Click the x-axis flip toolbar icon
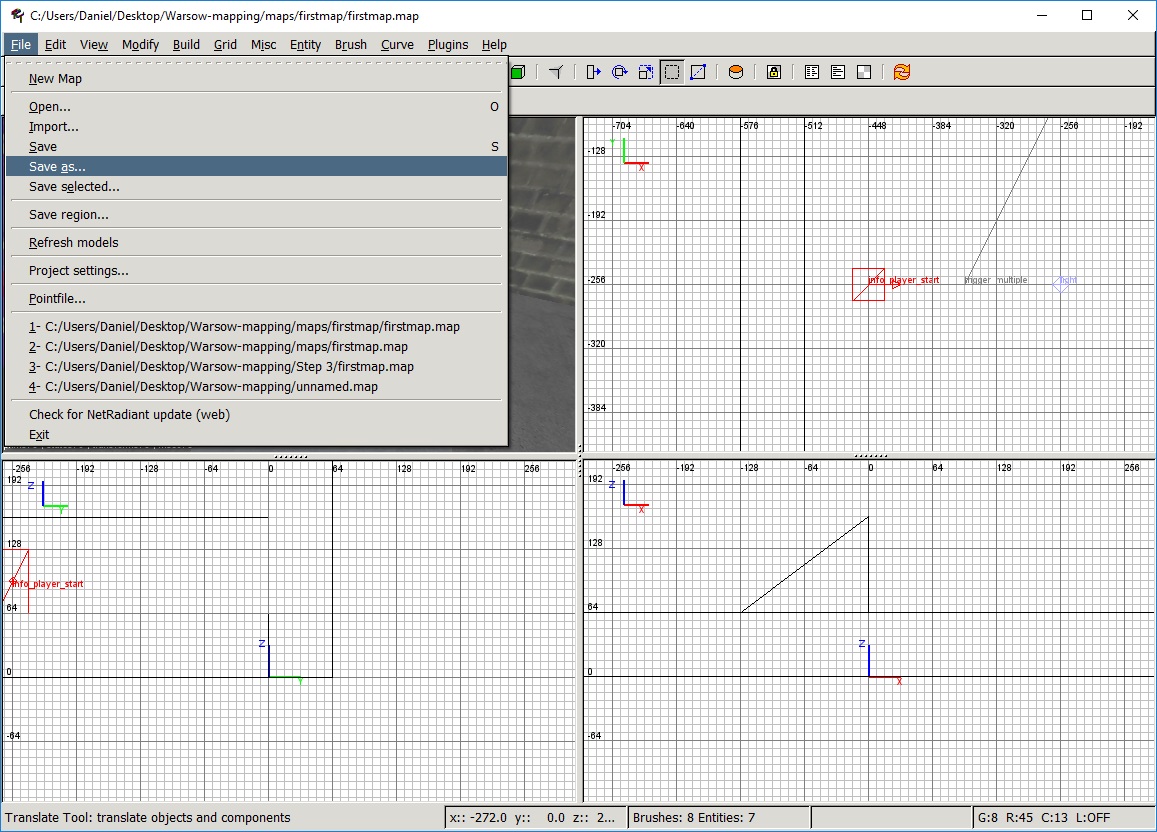1157x832 pixels. pos(591,71)
